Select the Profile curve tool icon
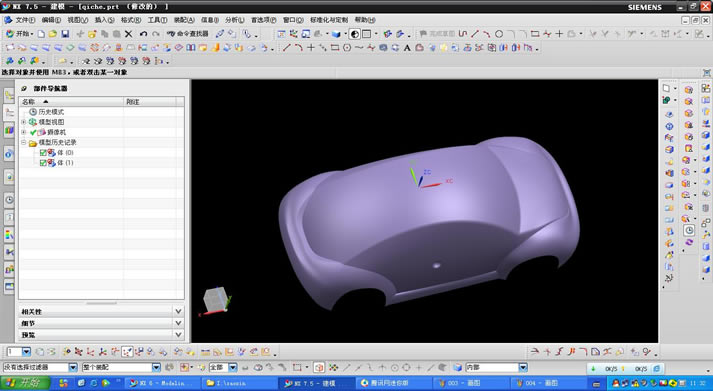The image size is (713, 391). (x=463, y=34)
